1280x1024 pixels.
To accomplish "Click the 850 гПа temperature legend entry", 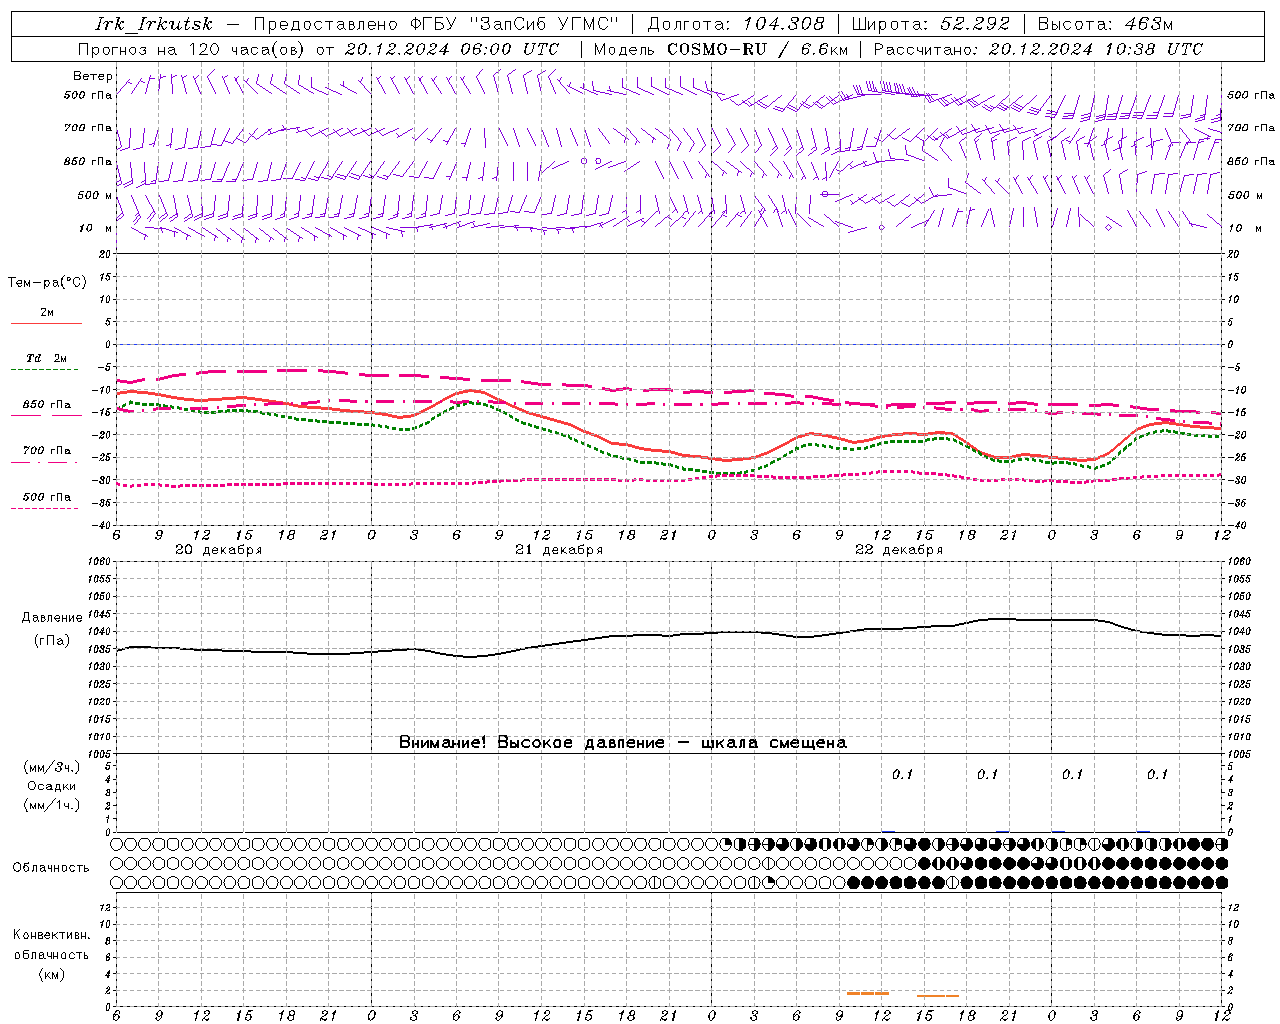I will pyautogui.click(x=47, y=406).
